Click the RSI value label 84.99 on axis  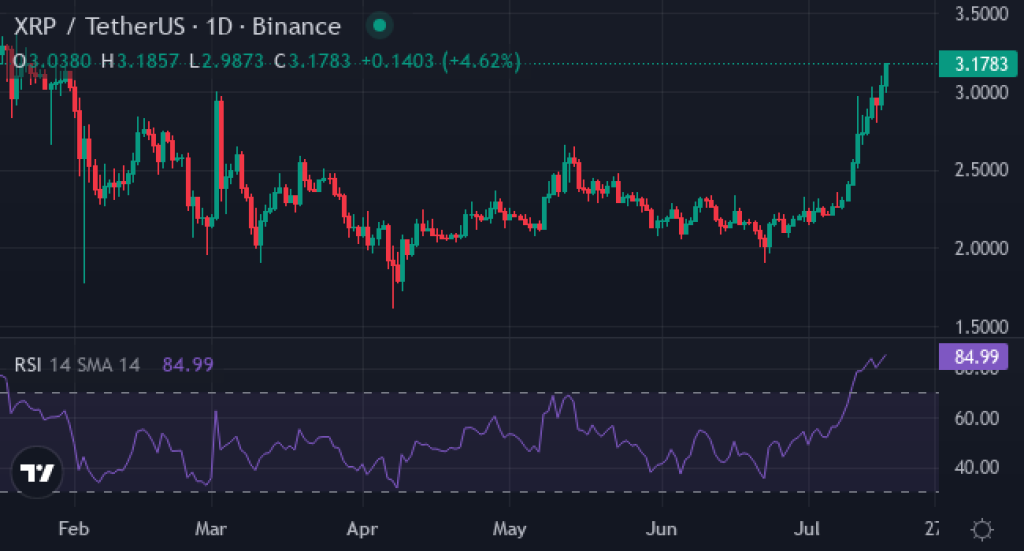(x=974, y=356)
